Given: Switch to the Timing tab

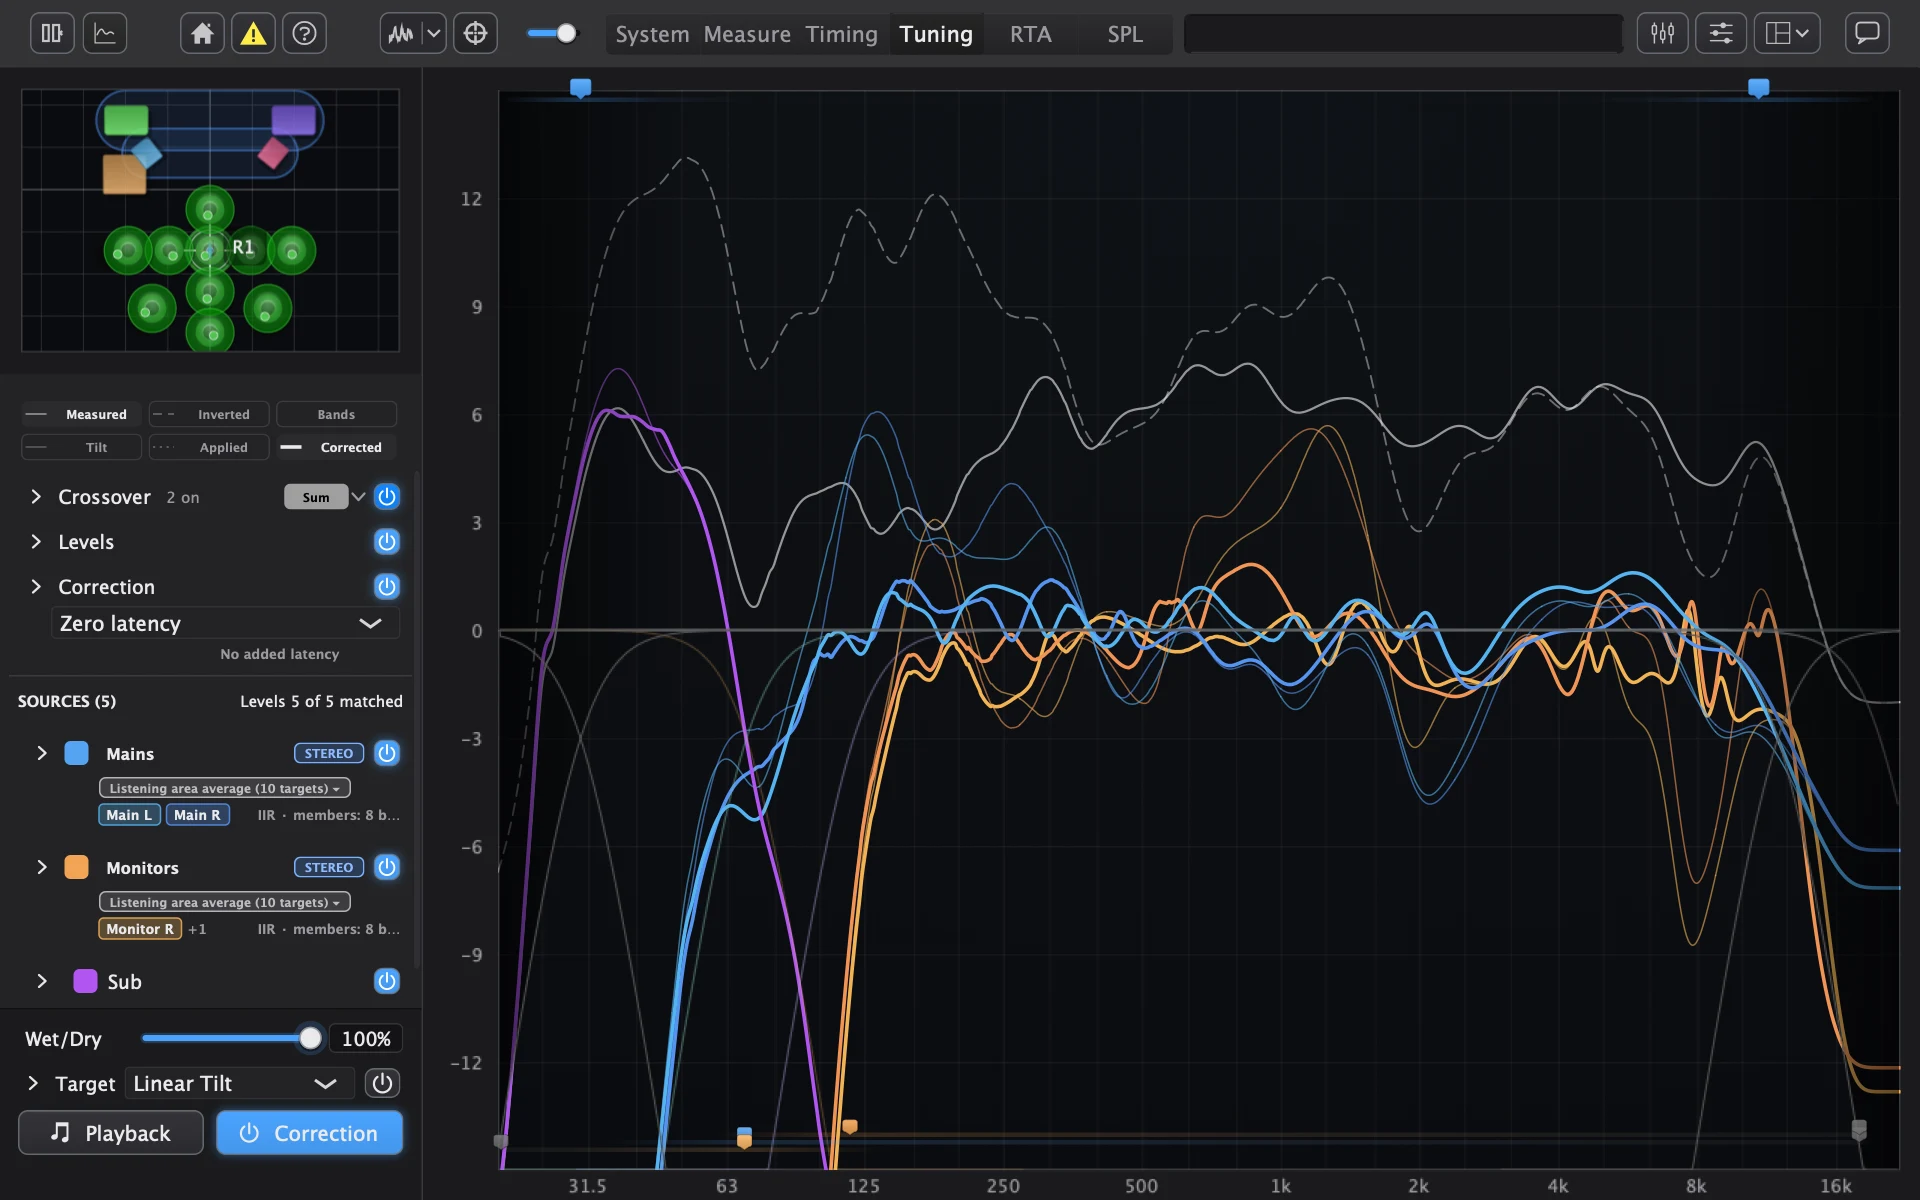Looking at the screenshot, I should click(x=841, y=34).
